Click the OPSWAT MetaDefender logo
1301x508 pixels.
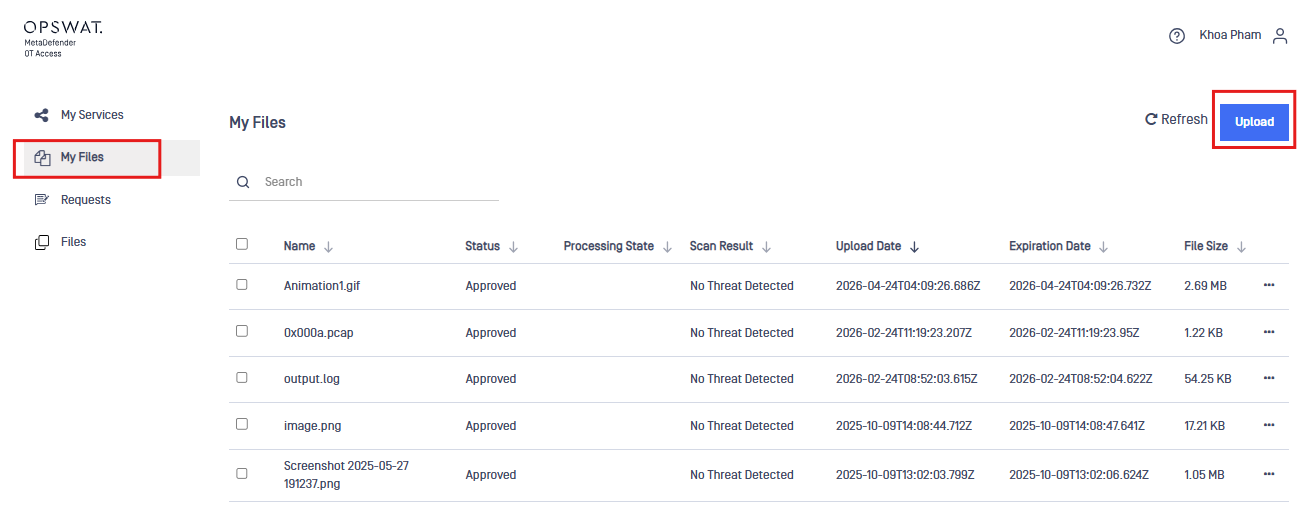point(63,39)
